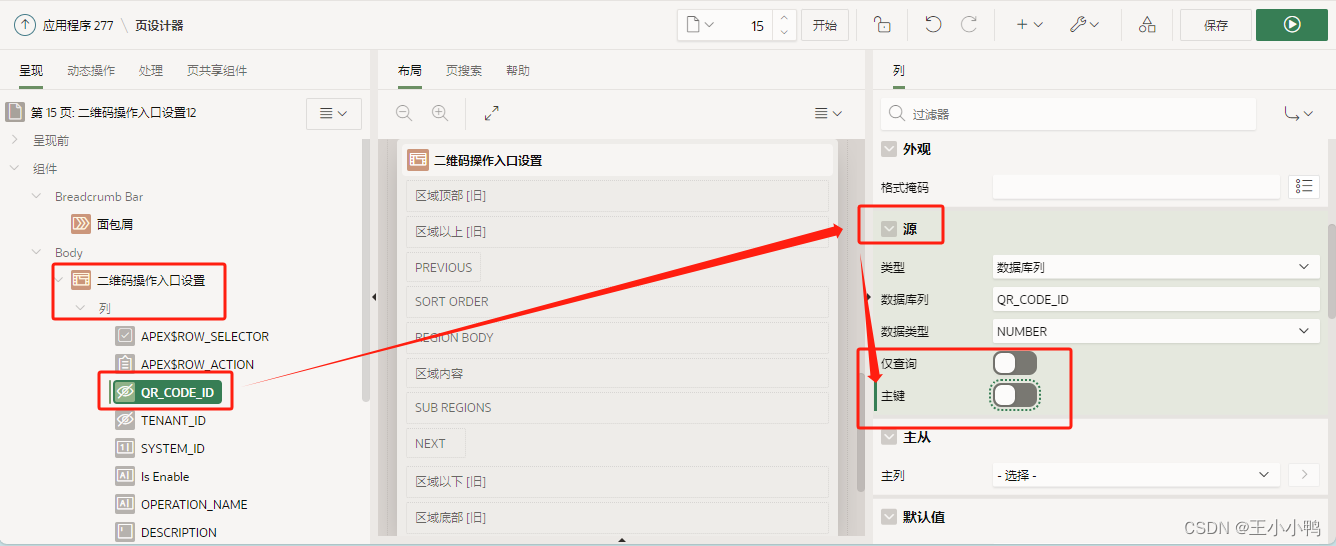This screenshot has width=1336, height=546.
Task: Select the QR_CODE_ID column in tree
Action: [x=166, y=392]
